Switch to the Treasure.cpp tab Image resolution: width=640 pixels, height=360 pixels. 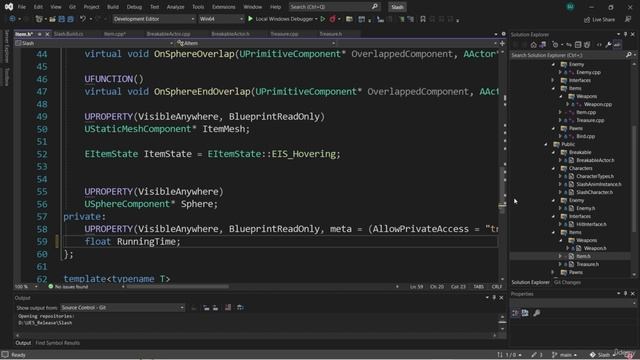pyautogui.click(x=284, y=34)
